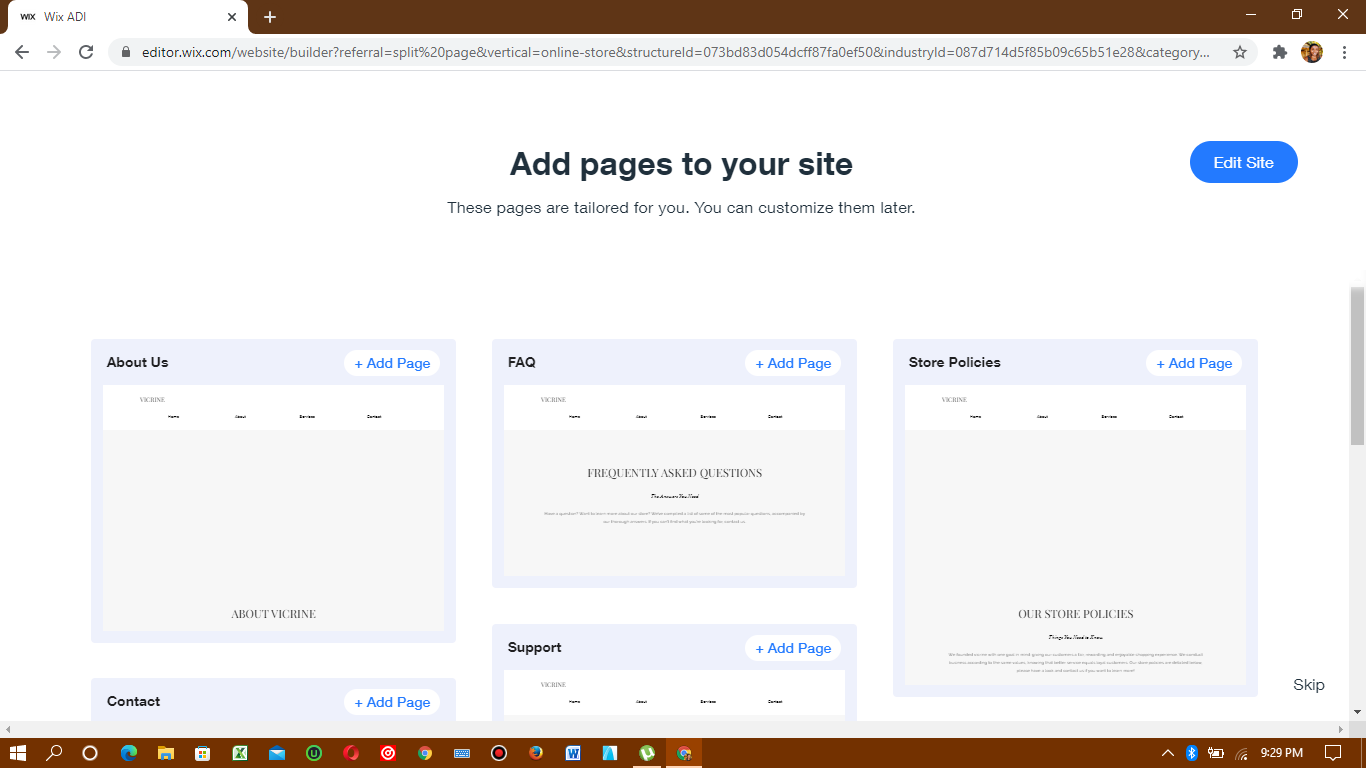Open the Mail app from the taskbar

tap(277, 753)
